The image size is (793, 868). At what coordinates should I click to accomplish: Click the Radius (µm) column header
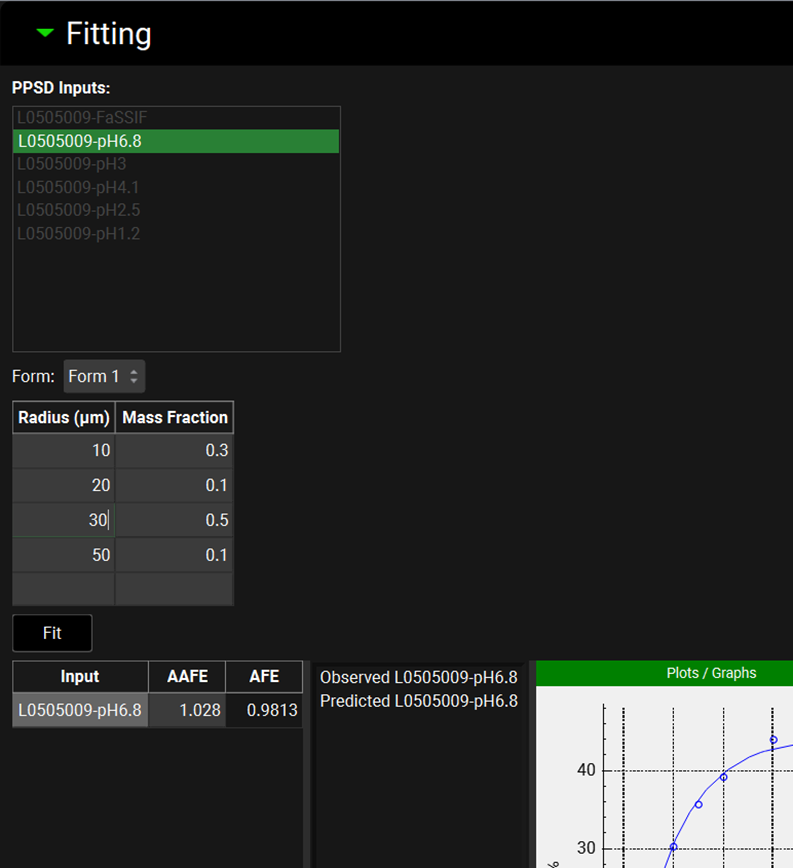(64, 418)
